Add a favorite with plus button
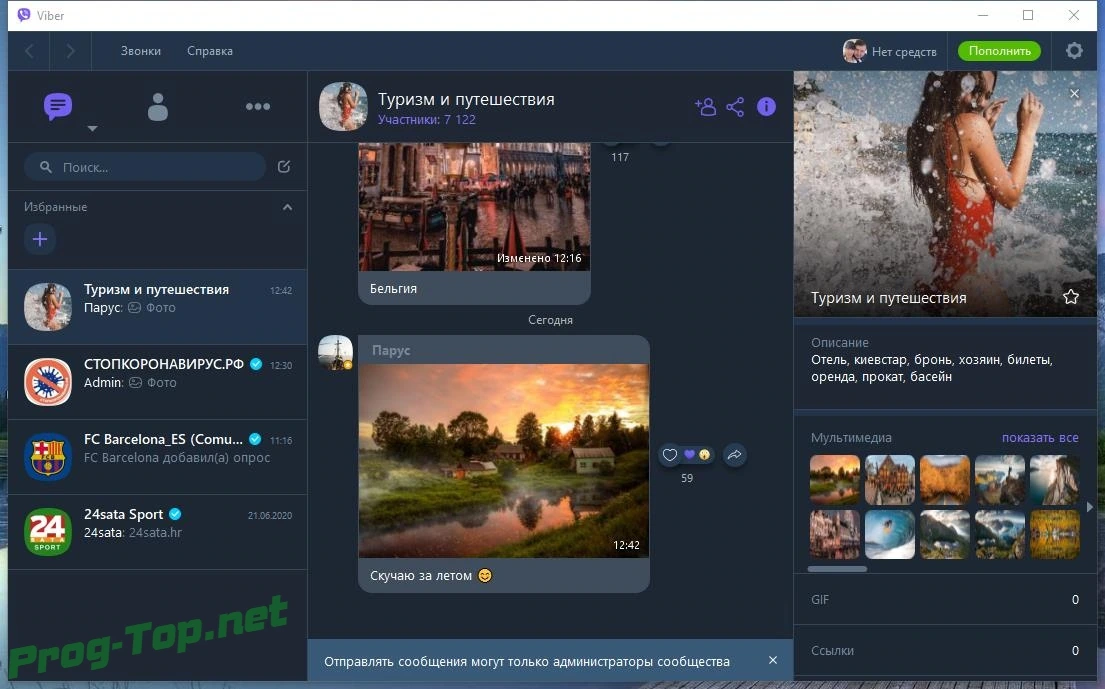Image resolution: width=1105 pixels, height=689 pixels. point(40,239)
